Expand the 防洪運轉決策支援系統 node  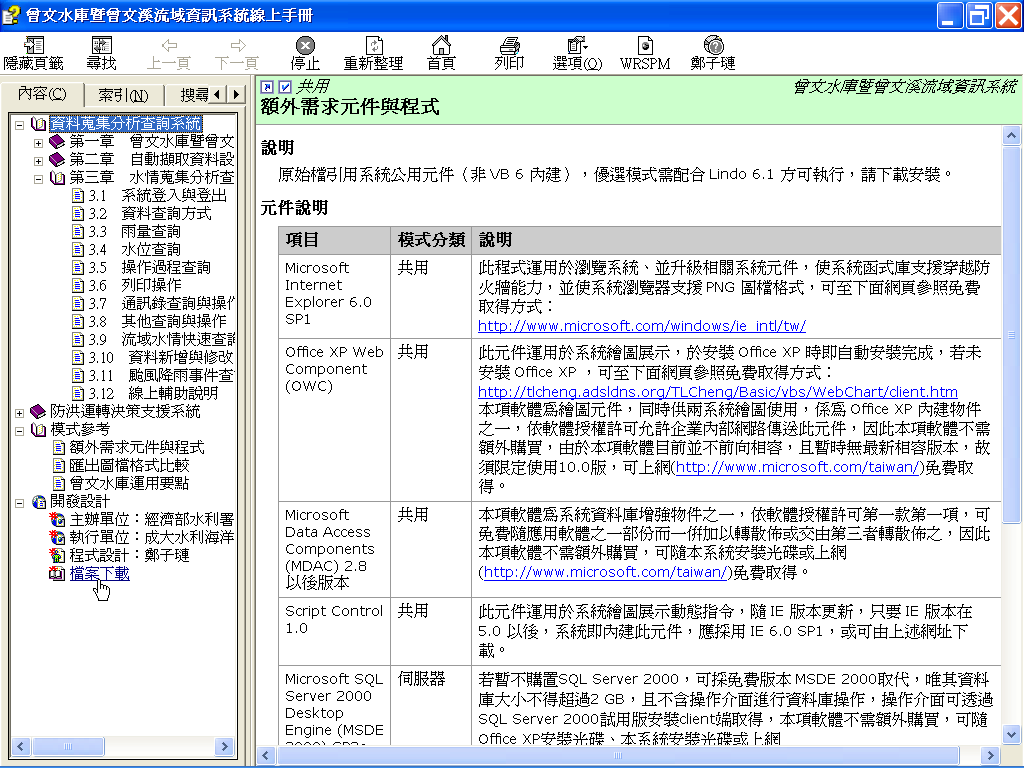[20, 413]
